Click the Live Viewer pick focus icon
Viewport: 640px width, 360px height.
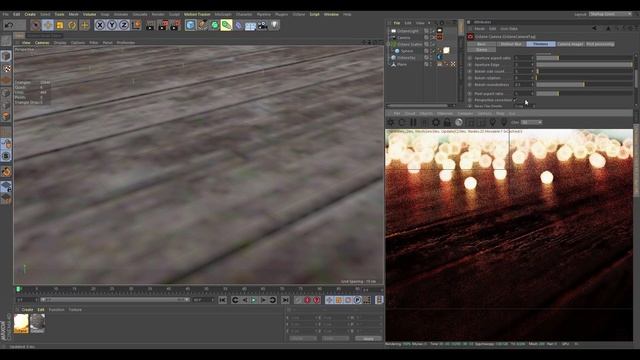[x=493, y=122]
